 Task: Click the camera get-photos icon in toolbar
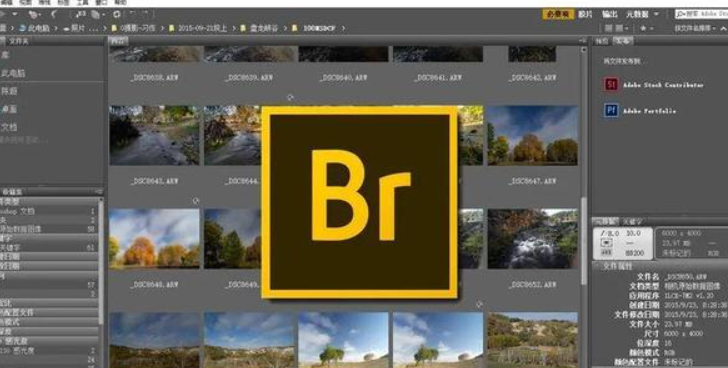tap(33, 14)
